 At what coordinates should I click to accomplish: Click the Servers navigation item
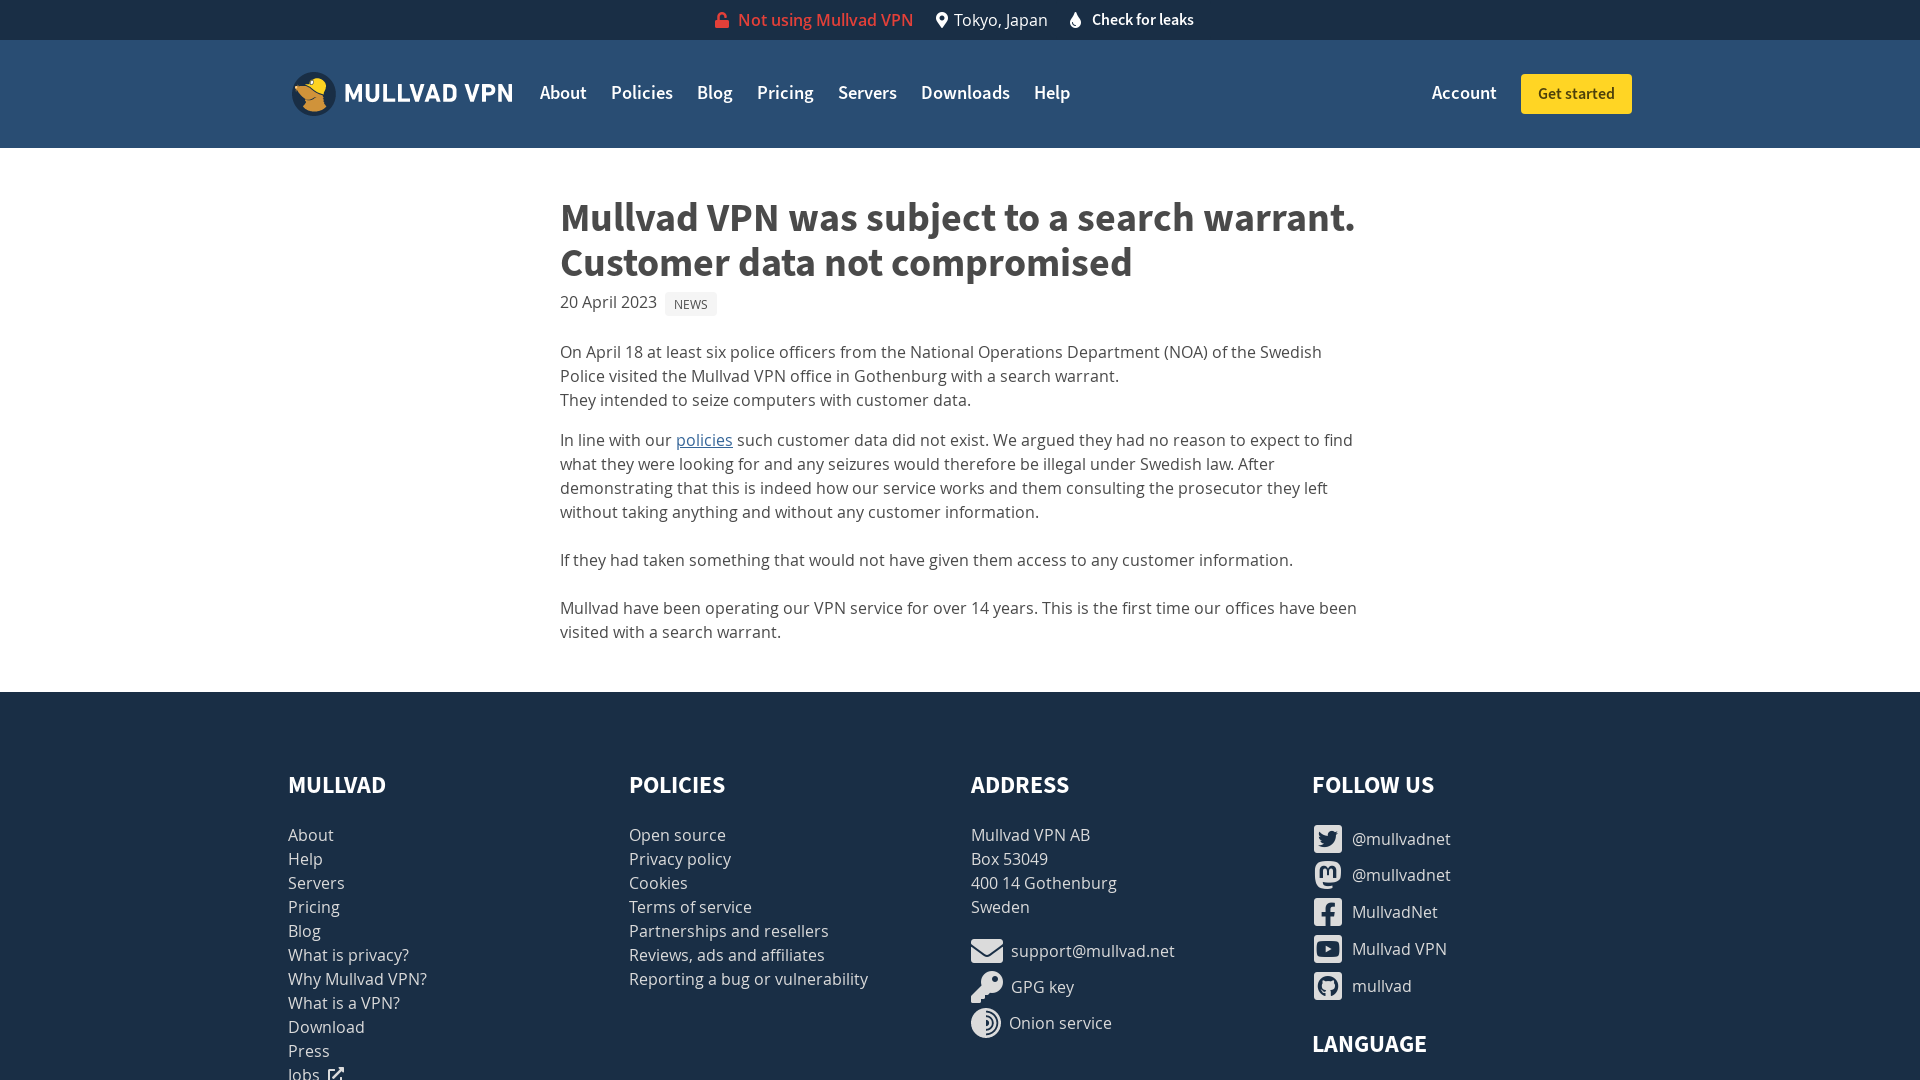[x=866, y=92]
